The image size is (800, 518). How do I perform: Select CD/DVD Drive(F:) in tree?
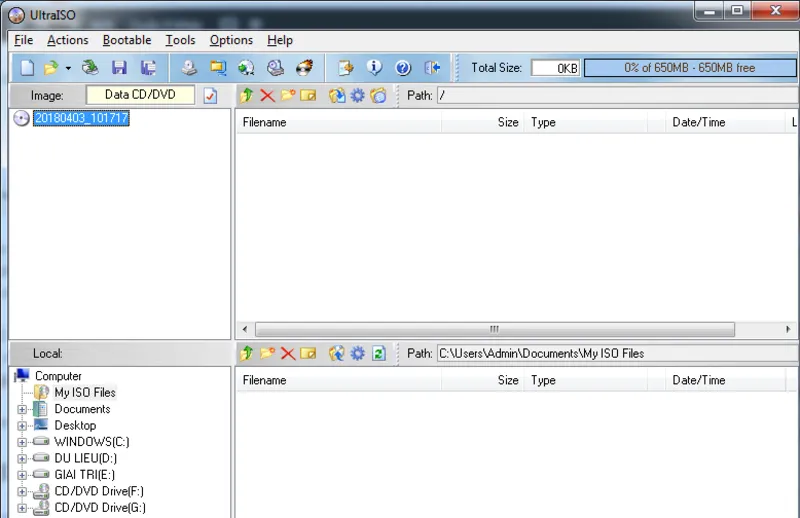[99, 491]
